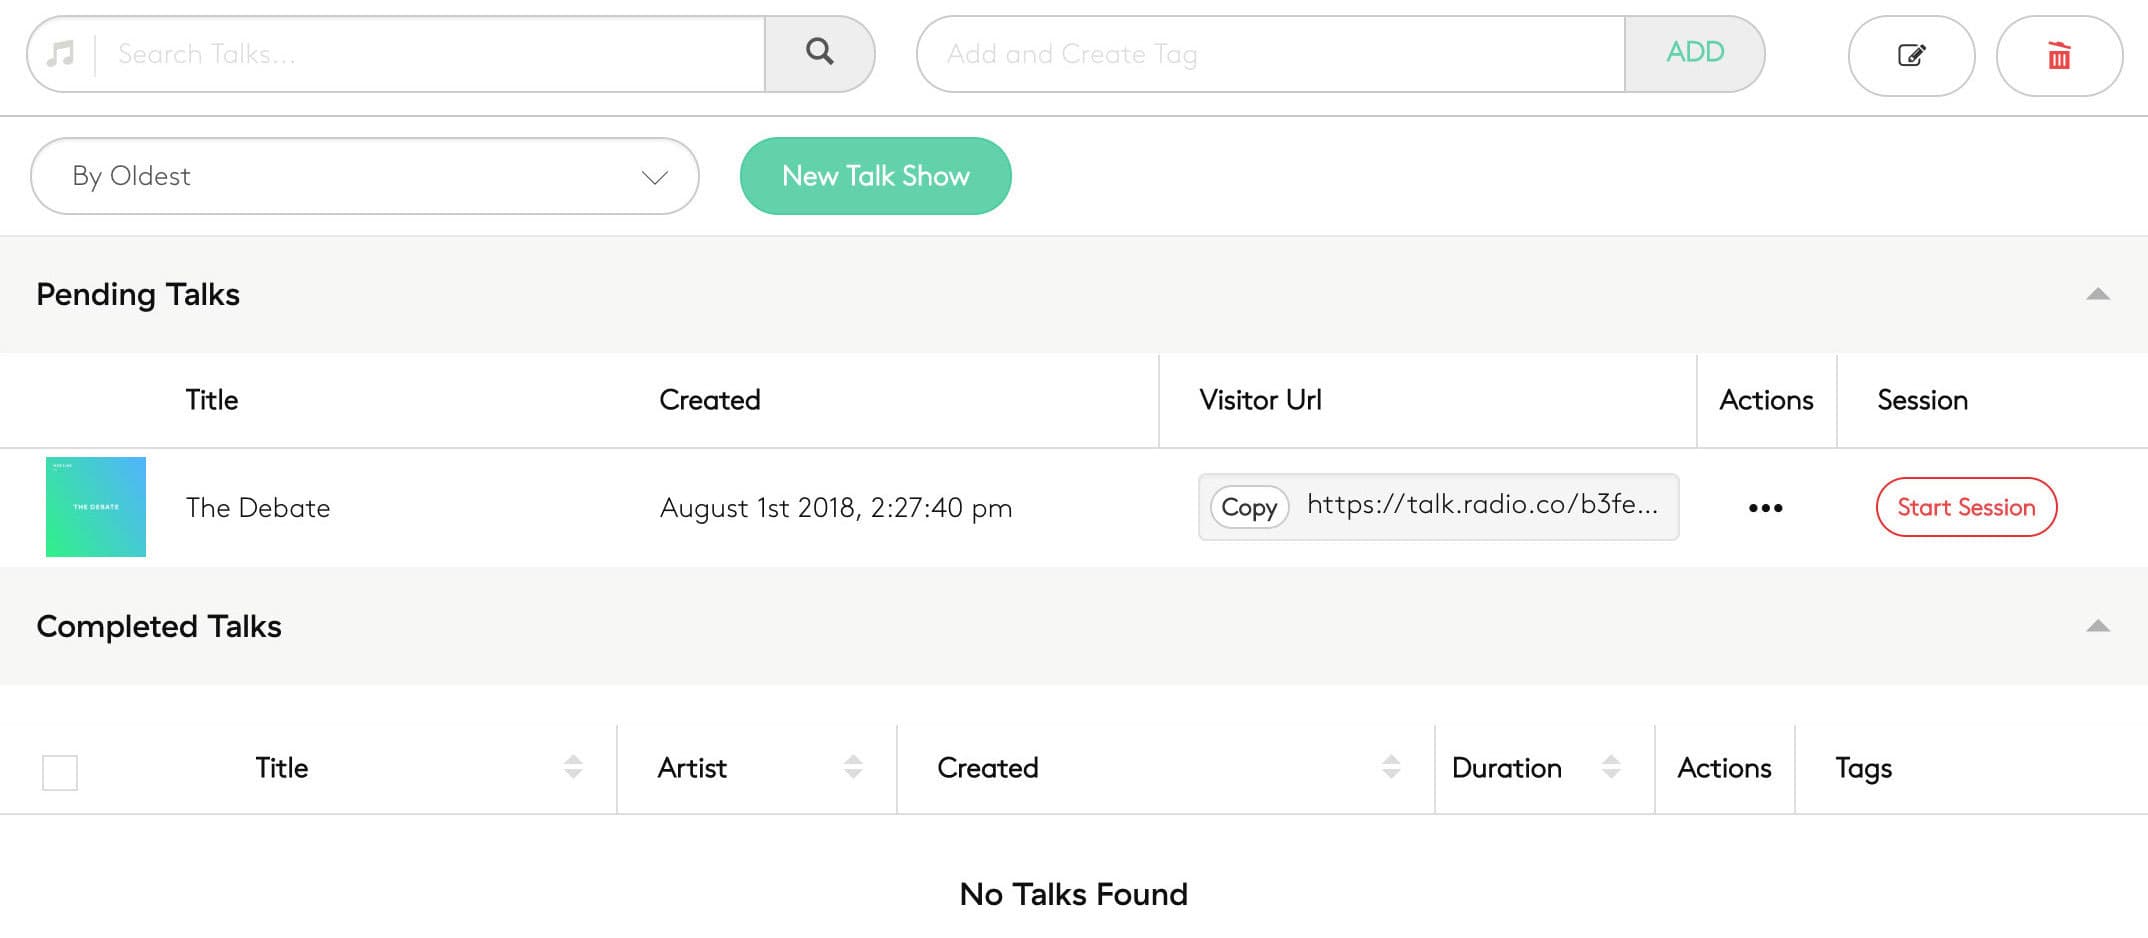Sort completed talks by Duration arrows
The width and height of the screenshot is (2148, 938).
(1611, 767)
